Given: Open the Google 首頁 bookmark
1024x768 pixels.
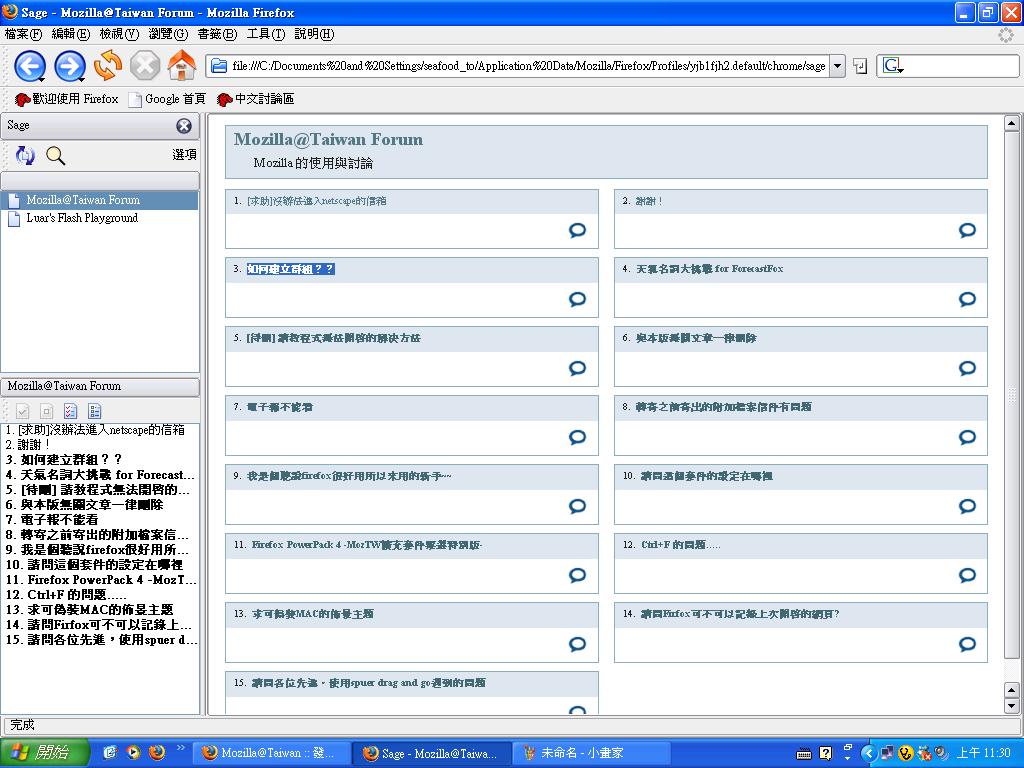Looking at the screenshot, I should [x=167, y=99].
